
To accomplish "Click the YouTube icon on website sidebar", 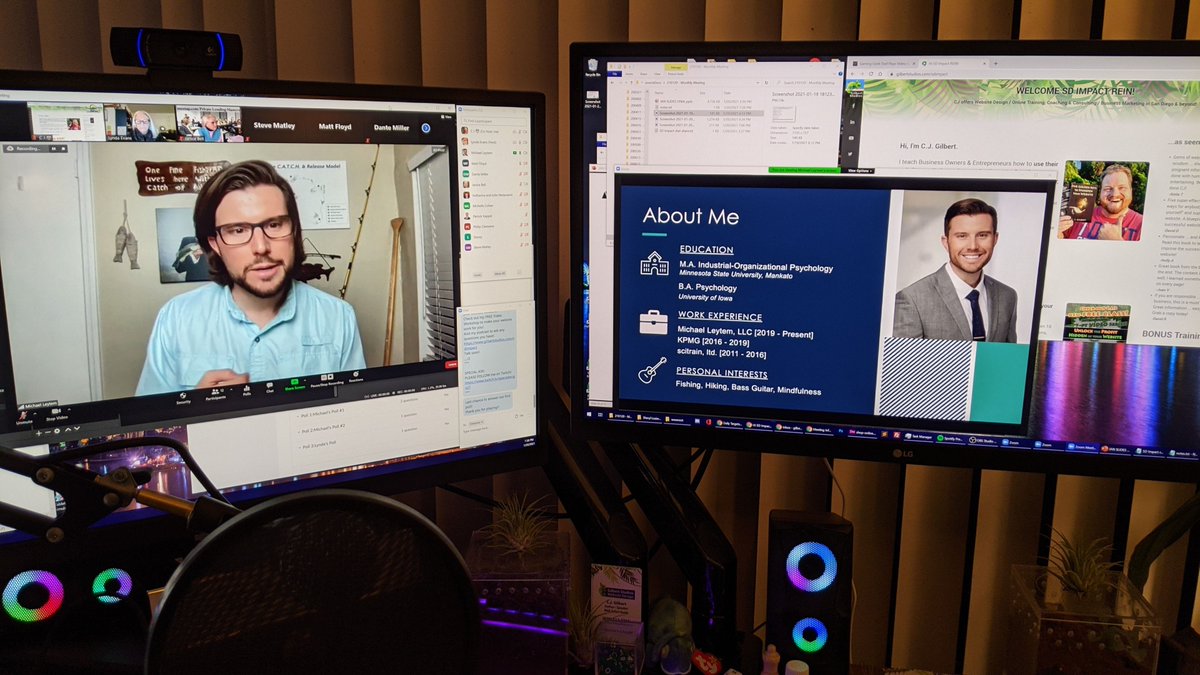I will tap(851, 138).
